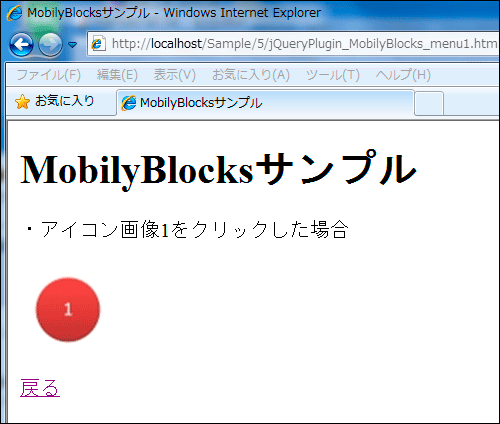Click the page icon in address bar
The width and height of the screenshot is (500, 424).
click(98, 44)
